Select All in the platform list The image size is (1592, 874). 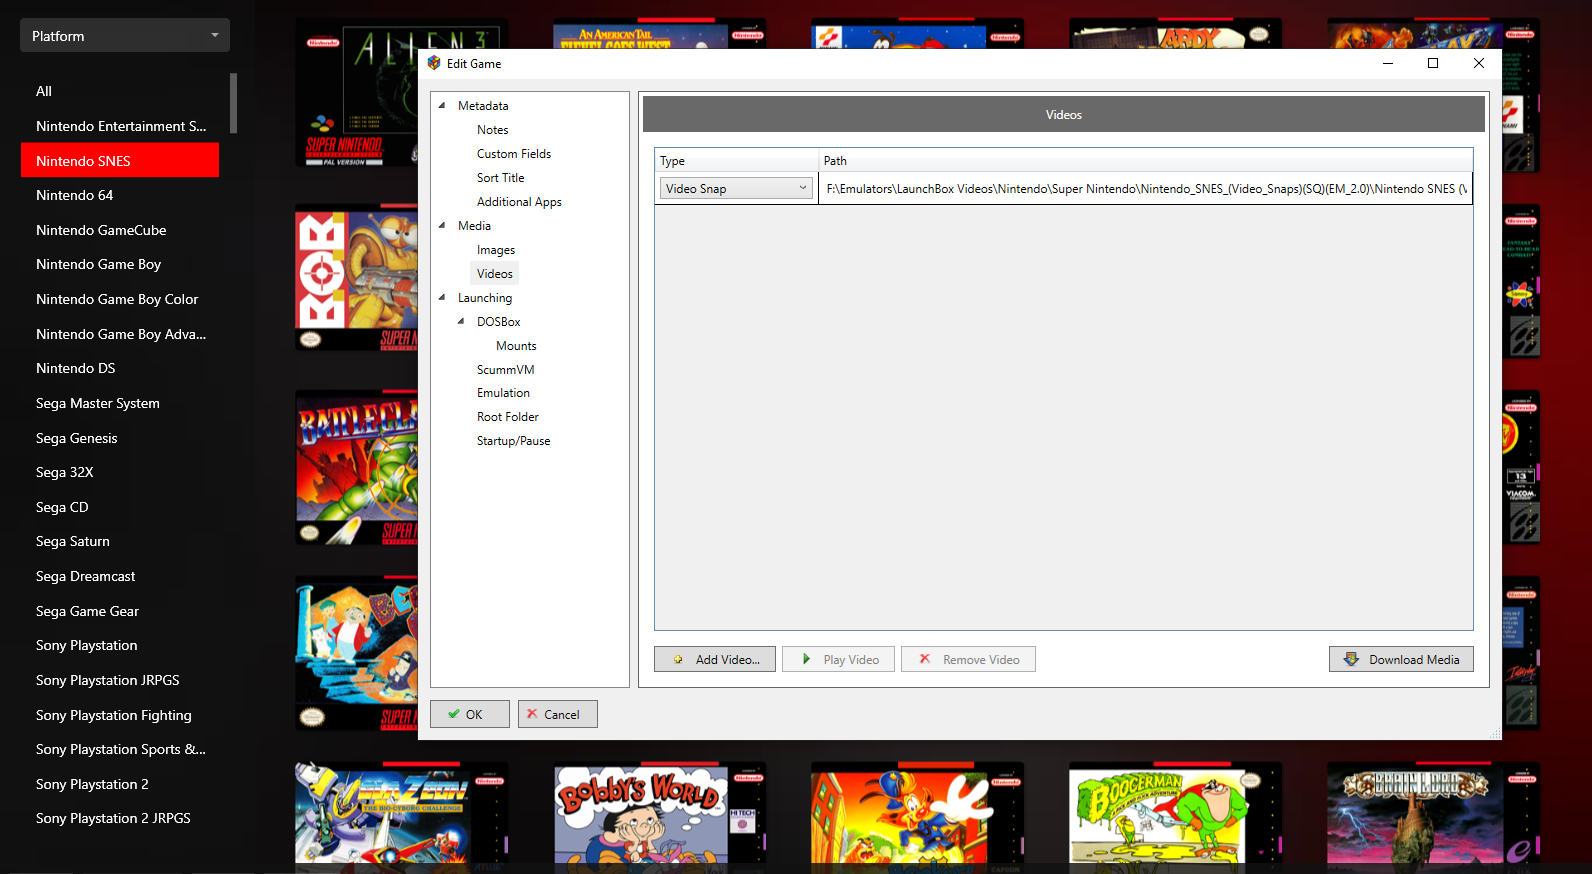120,91
